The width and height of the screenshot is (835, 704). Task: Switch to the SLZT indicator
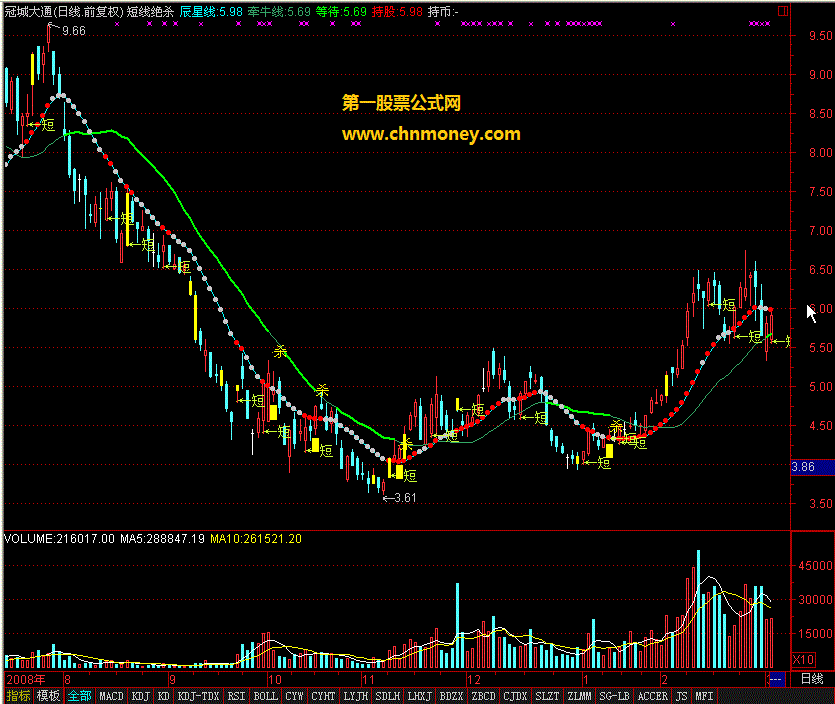coord(547,696)
